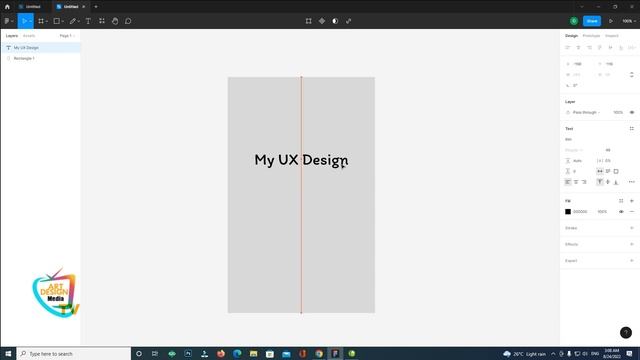Open a new tab with plus
Viewport: 640px width, 360px height.
96,7
